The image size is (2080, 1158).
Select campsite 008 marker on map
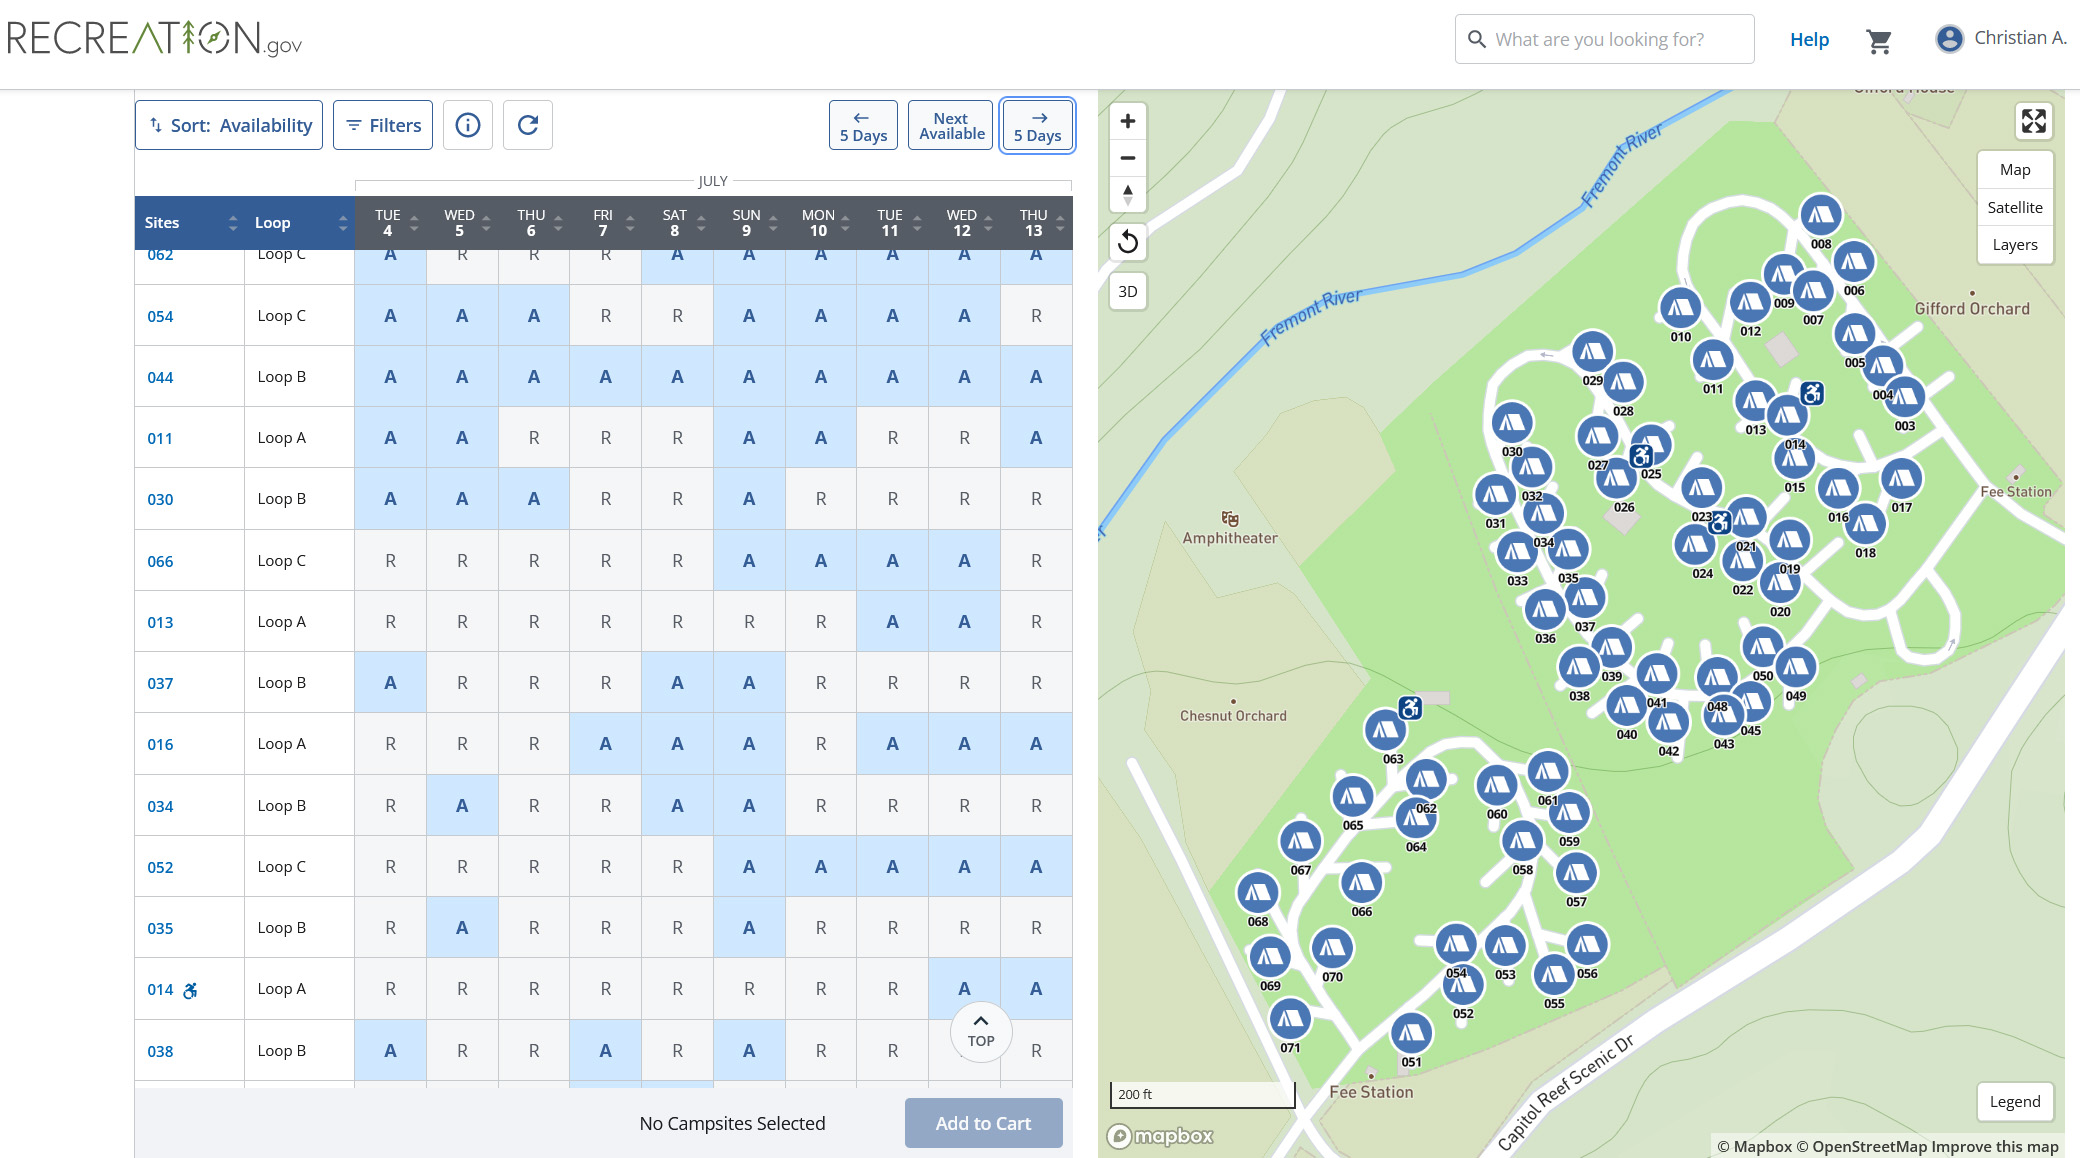pyautogui.click(x=1820, y=214)
